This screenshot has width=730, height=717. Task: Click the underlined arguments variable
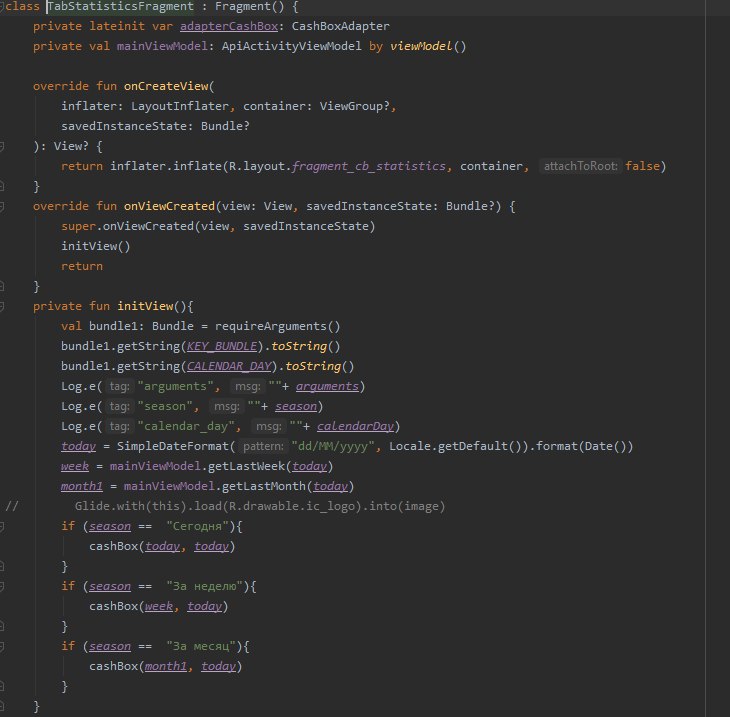pyautogui.click(x=327, y=386)
